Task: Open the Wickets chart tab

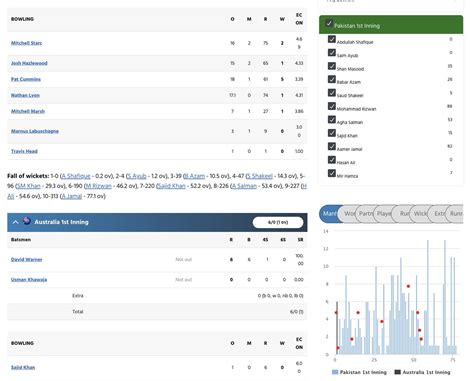Action: 419,214
